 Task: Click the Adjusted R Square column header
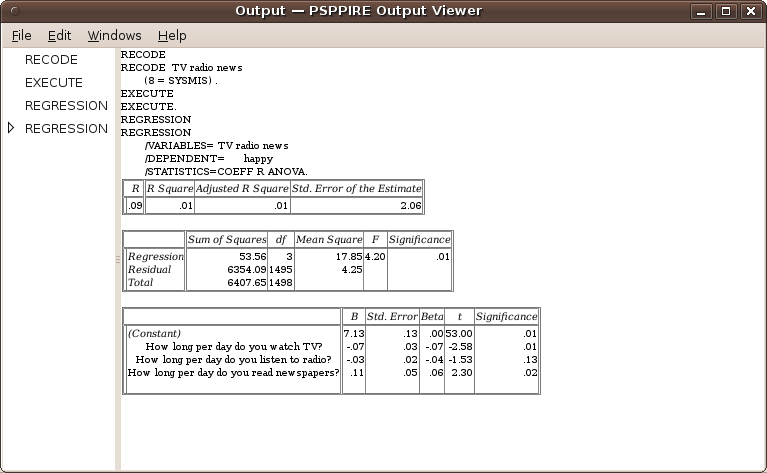click(x=241, y=188)
